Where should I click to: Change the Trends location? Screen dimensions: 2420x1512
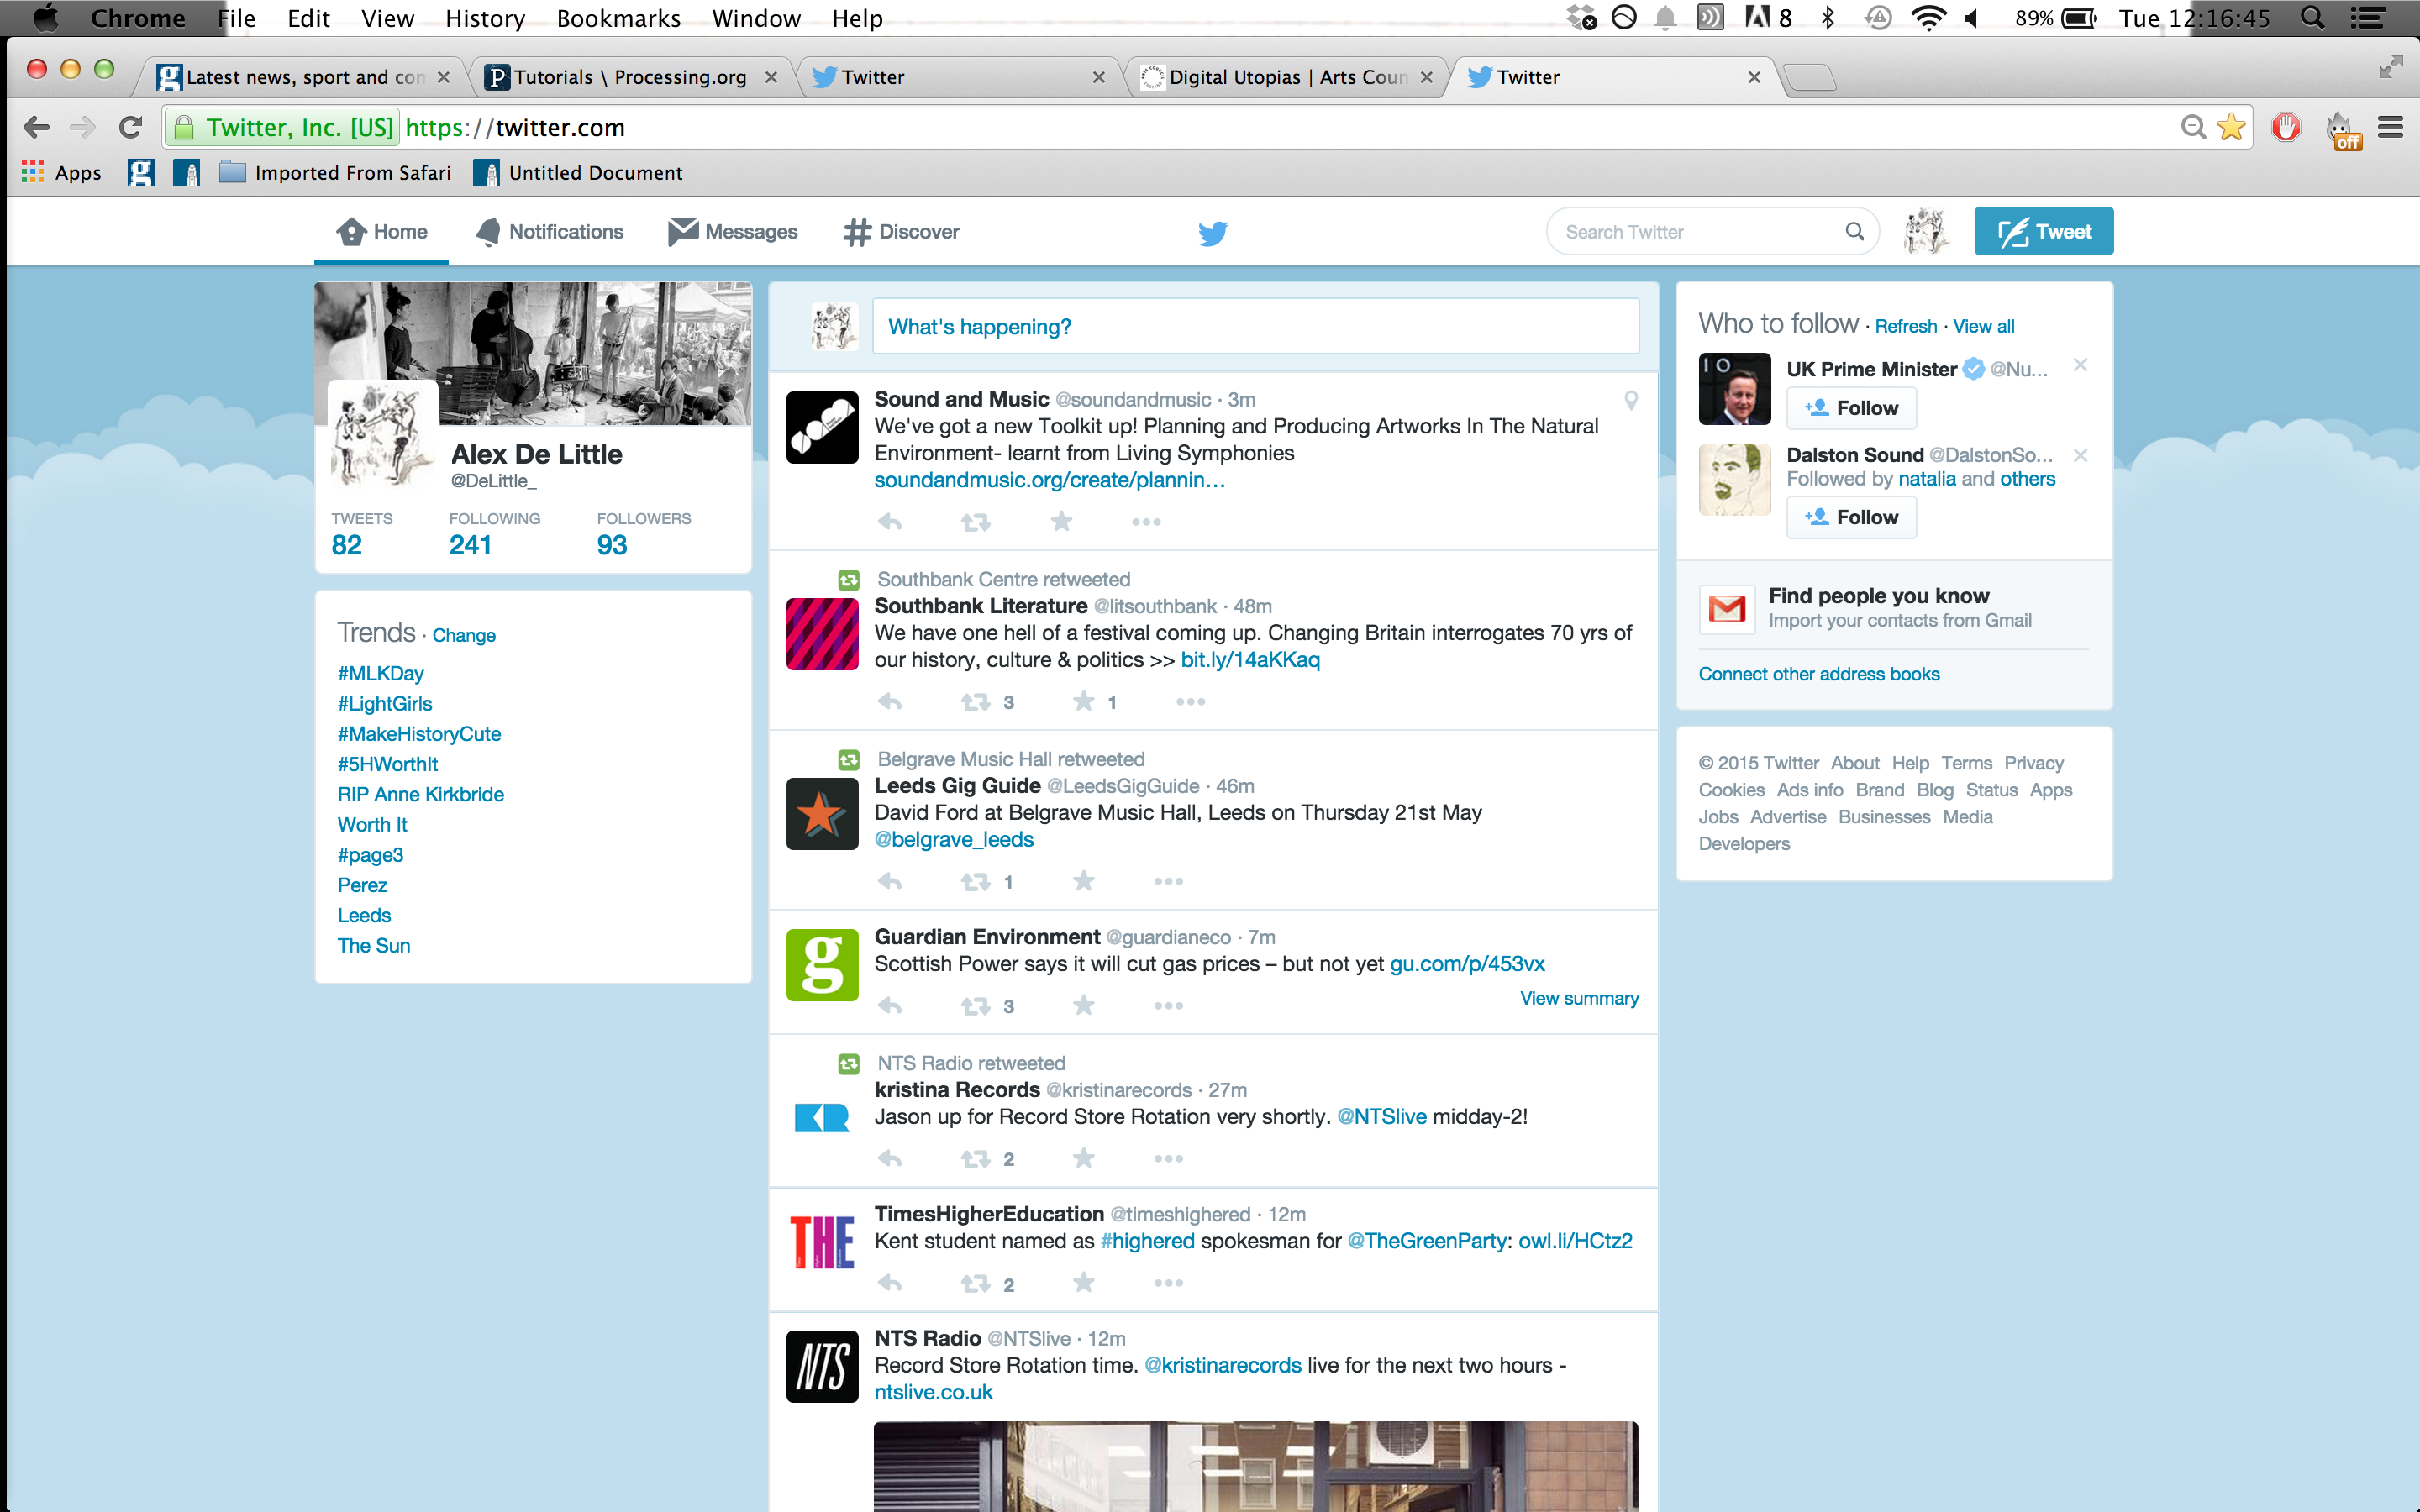pyautogui.click(x=463, y=635)
